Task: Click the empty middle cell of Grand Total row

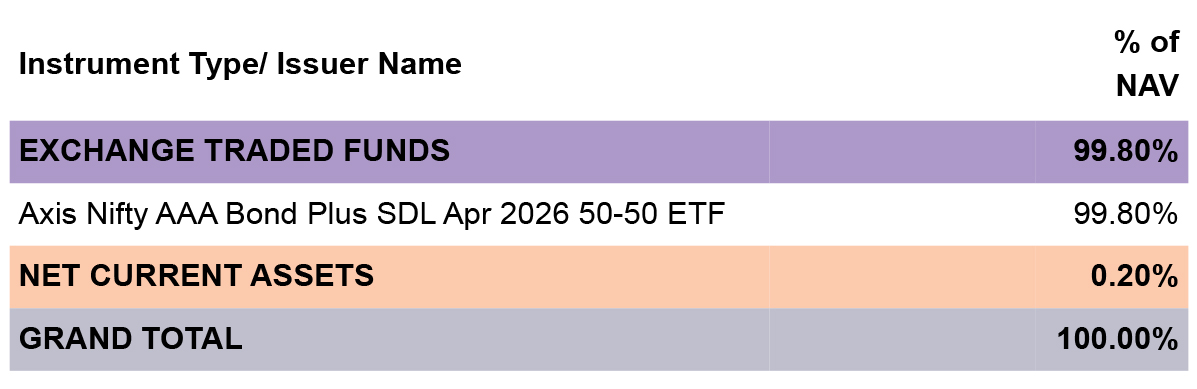Action: [x=902, y=339]
